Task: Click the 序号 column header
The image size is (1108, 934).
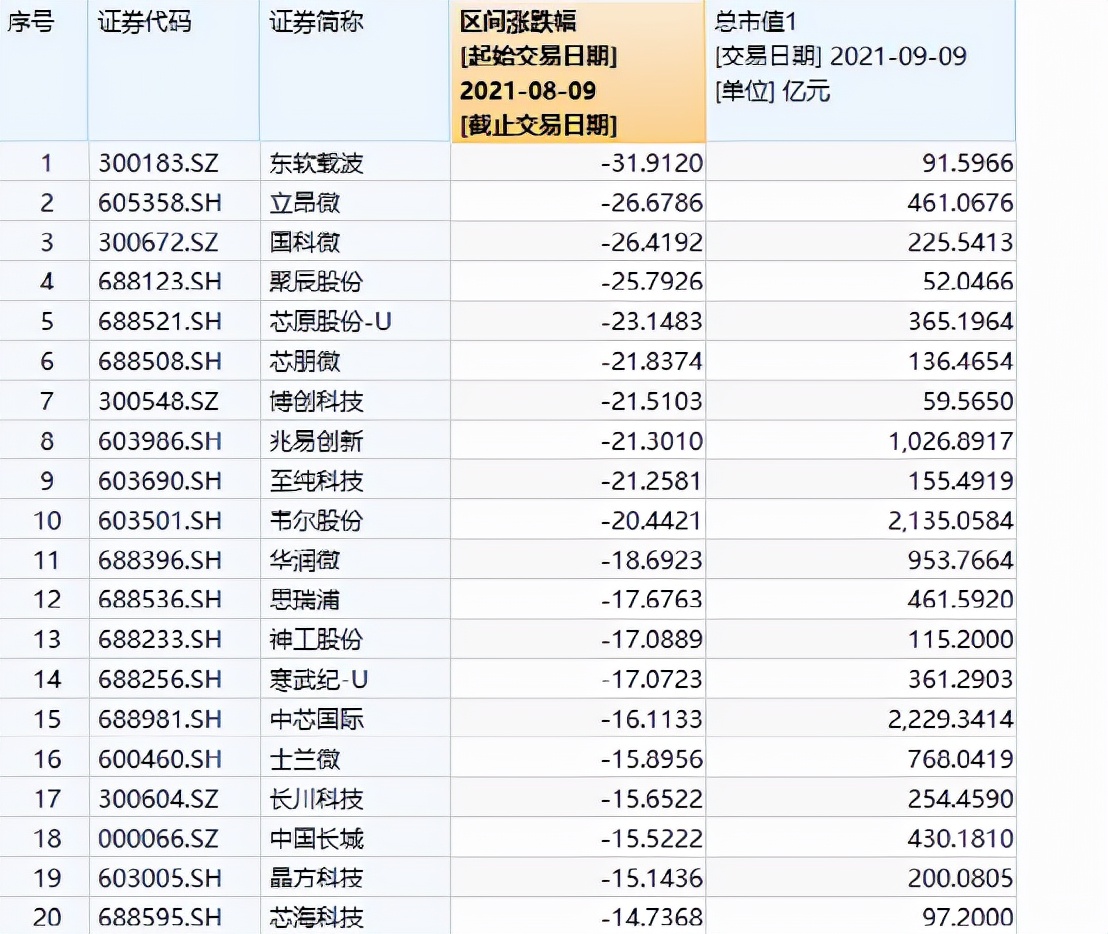Action: (31, 24)
